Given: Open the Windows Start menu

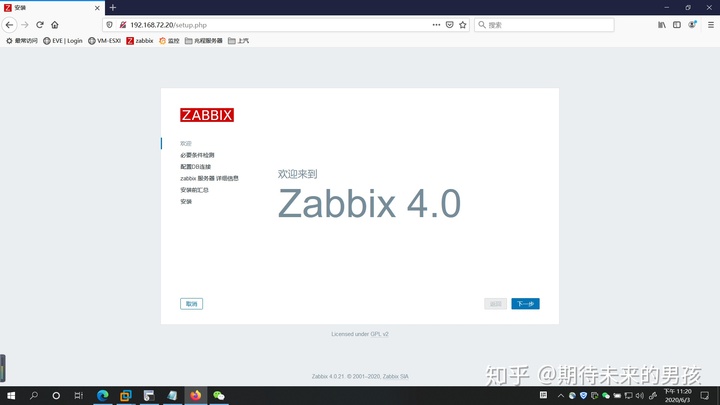Looking at the screenshot, I should coord(11,395).
